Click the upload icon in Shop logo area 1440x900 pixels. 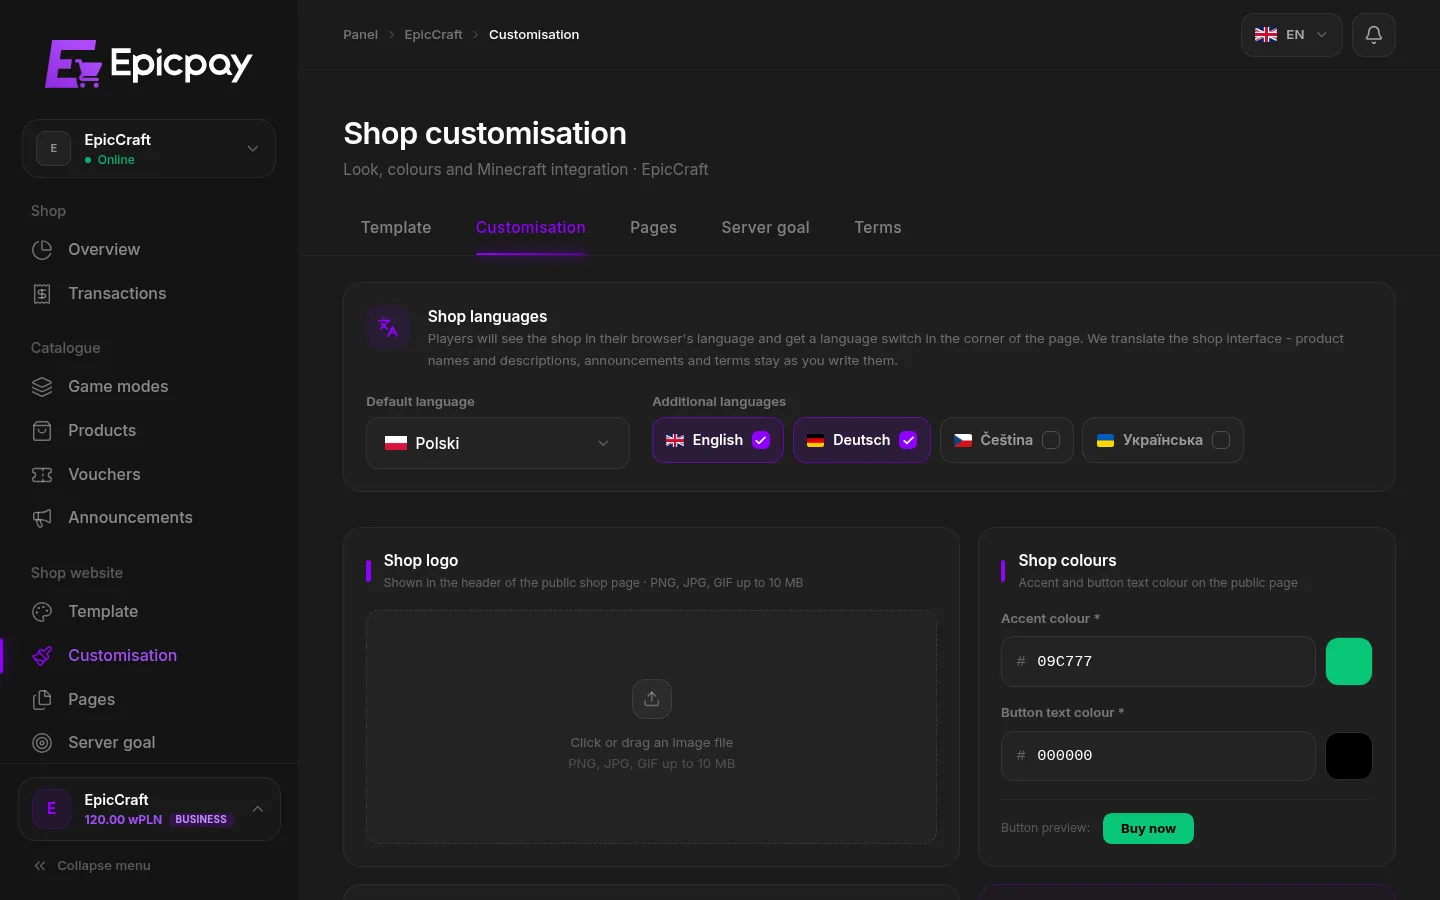point(652,699)
